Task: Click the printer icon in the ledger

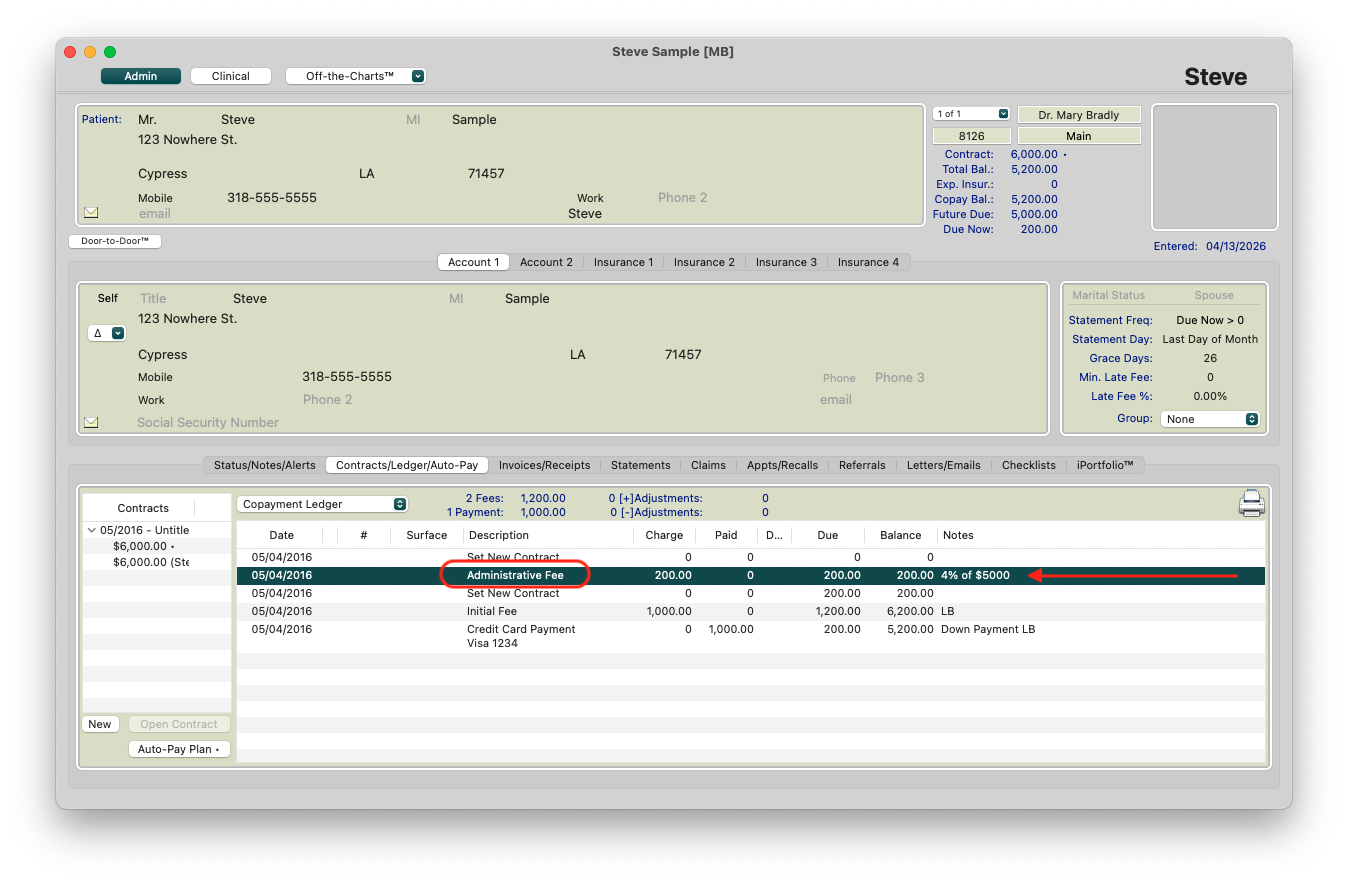Action: pyautogui.click(x=1251, y=504)
